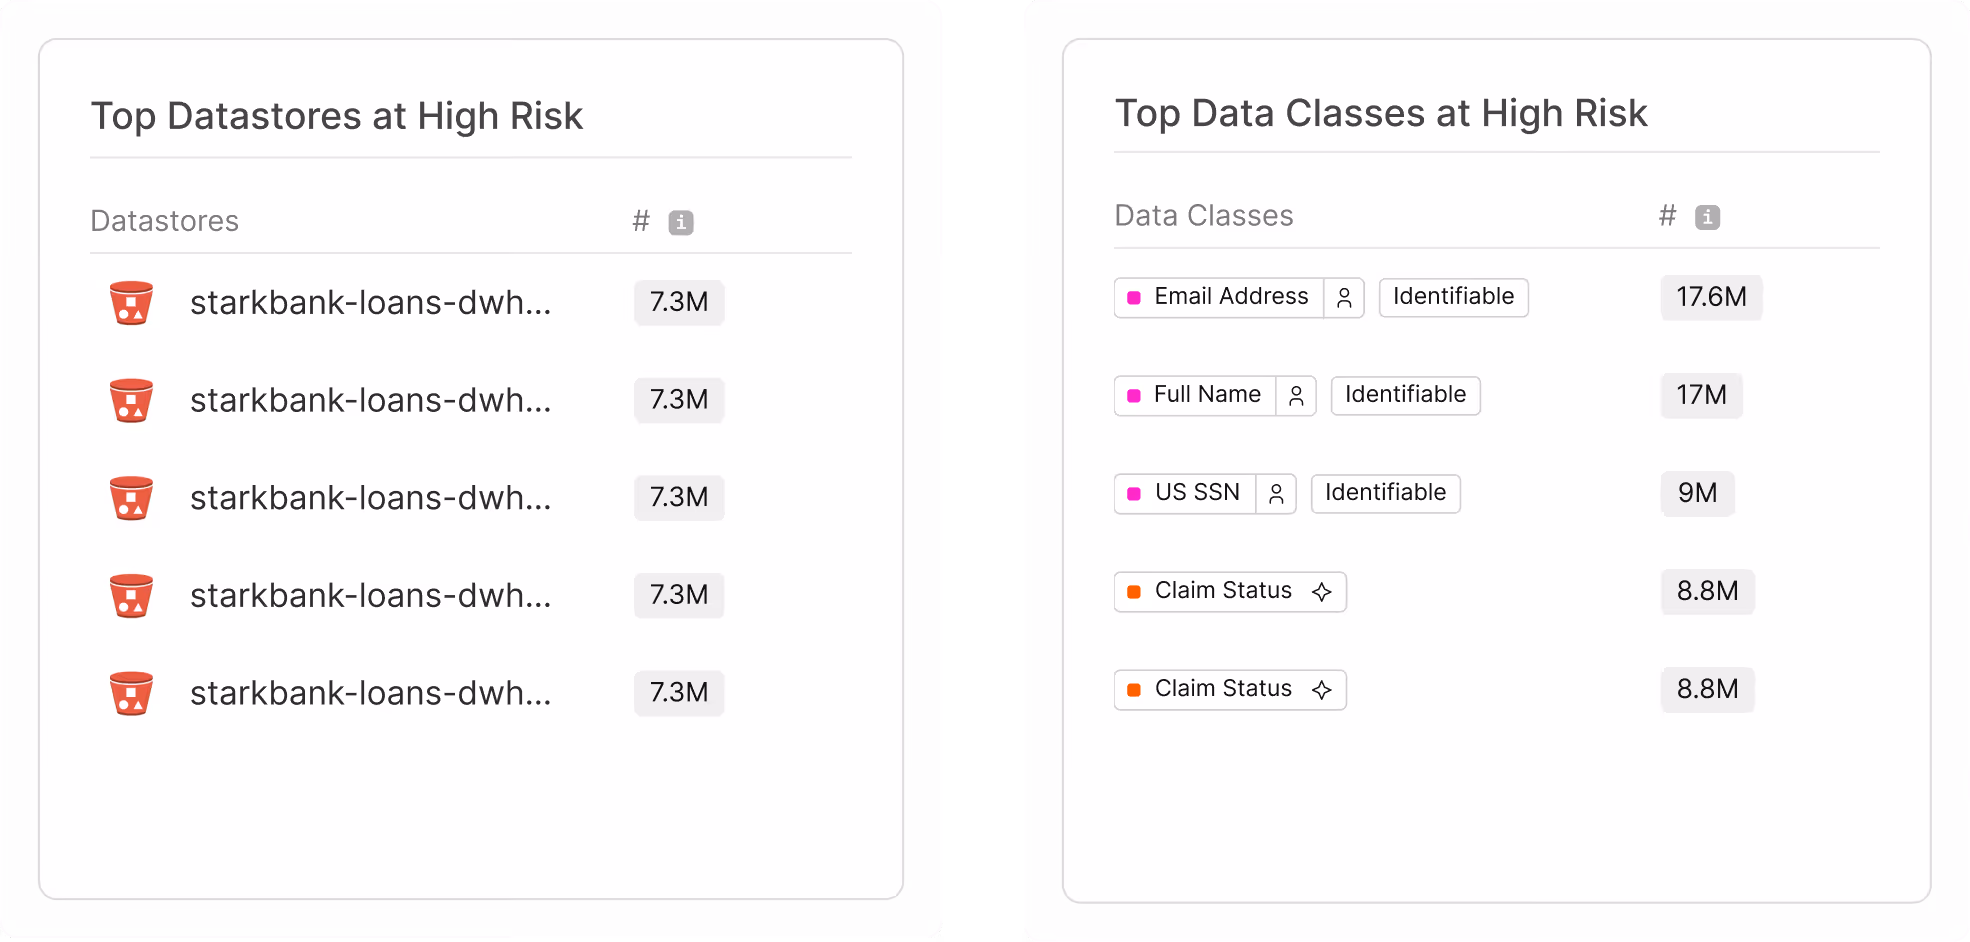Select the Identifiable tag beside Full Name

pos(1405,395)
